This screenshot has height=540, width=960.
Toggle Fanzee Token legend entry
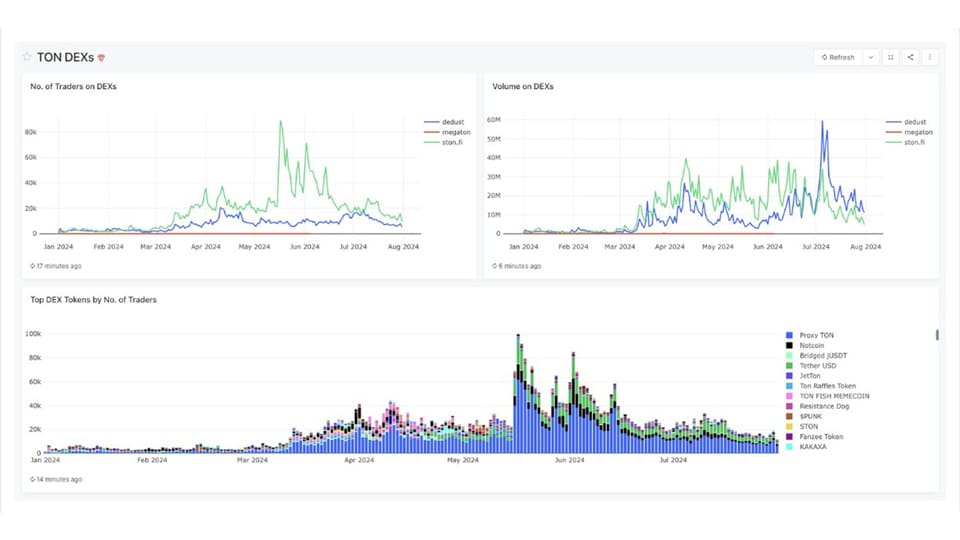tap(815, 437)
